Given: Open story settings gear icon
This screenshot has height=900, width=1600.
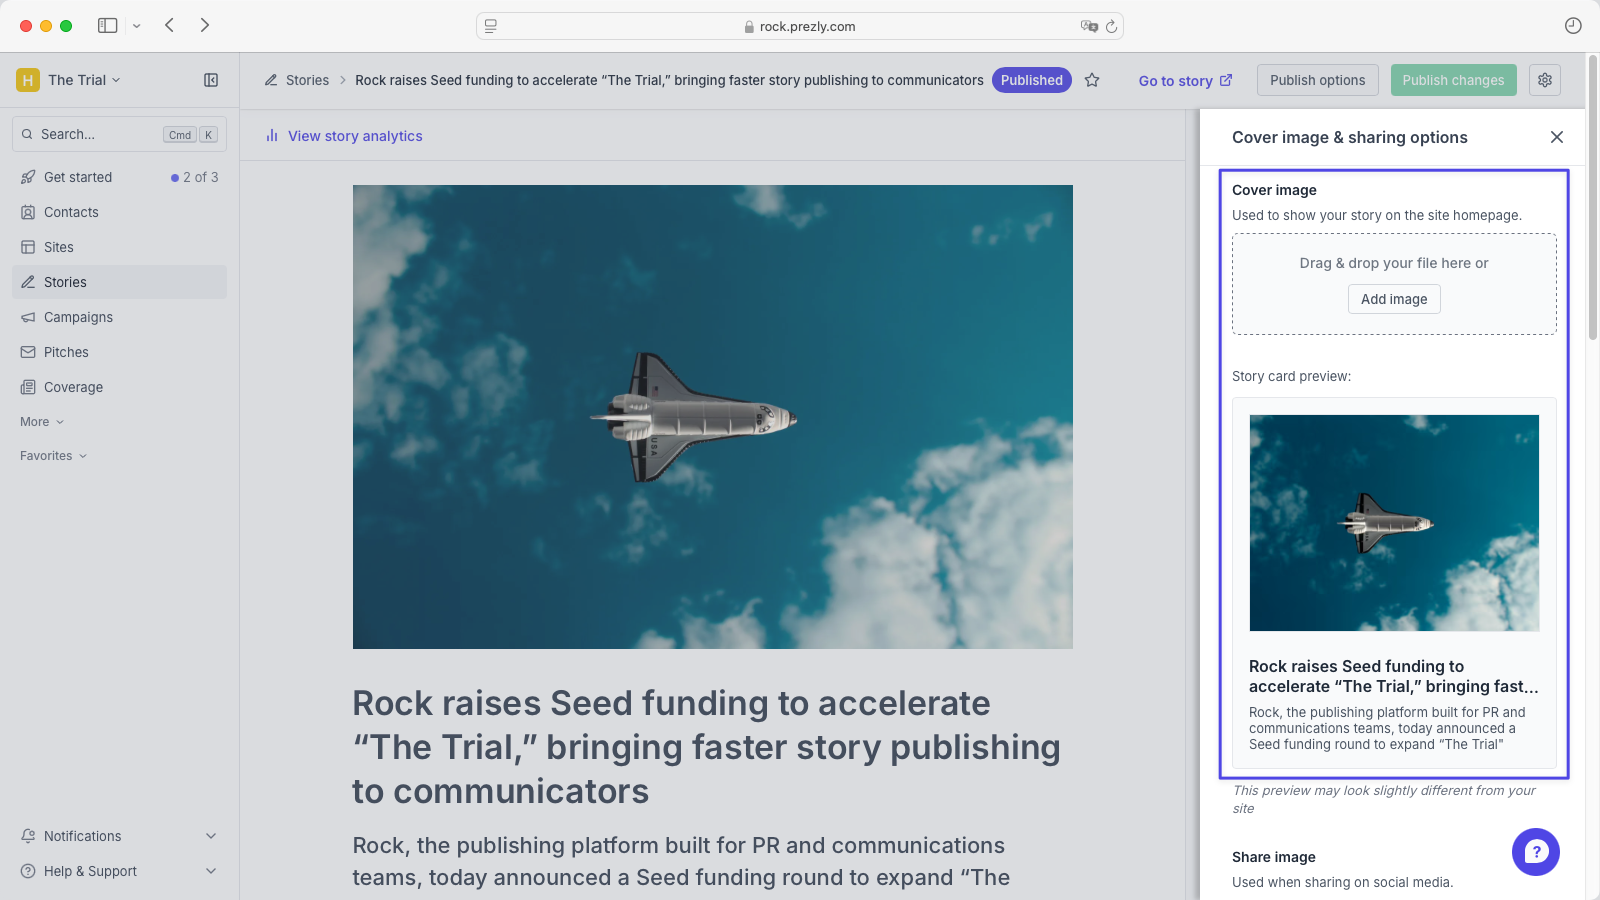Looking at the screenshot, I should coord(1545,80).
